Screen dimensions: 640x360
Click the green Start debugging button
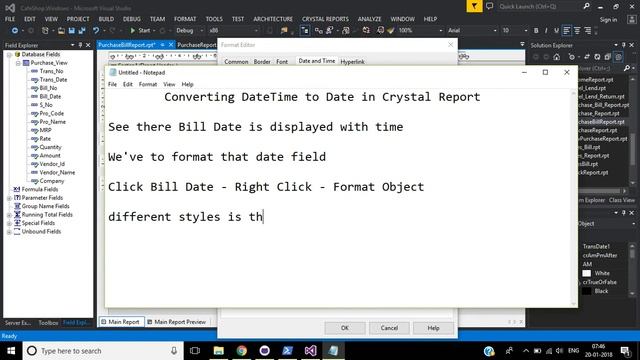tap(140, 31)
